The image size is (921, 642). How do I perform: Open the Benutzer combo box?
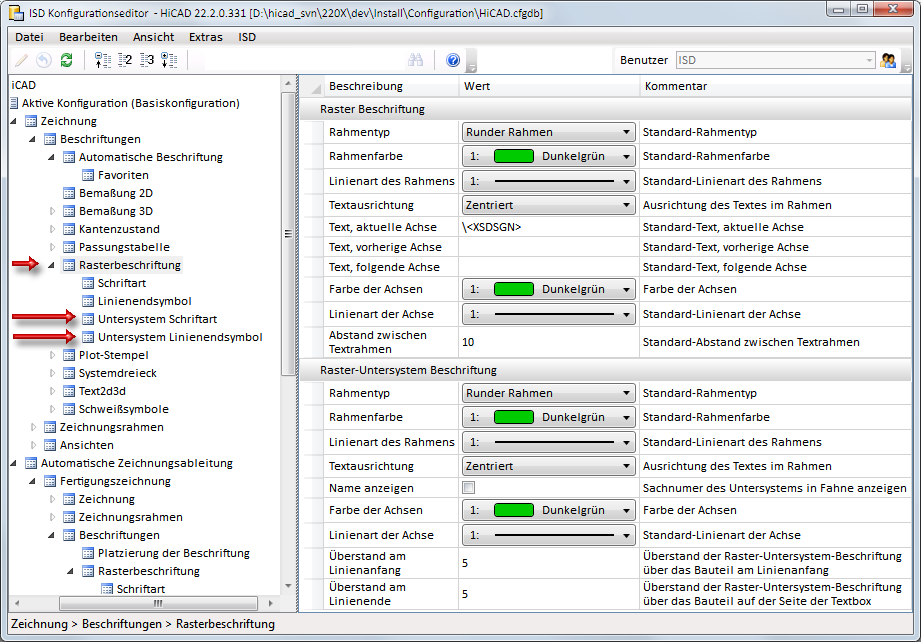click(776, 61)
